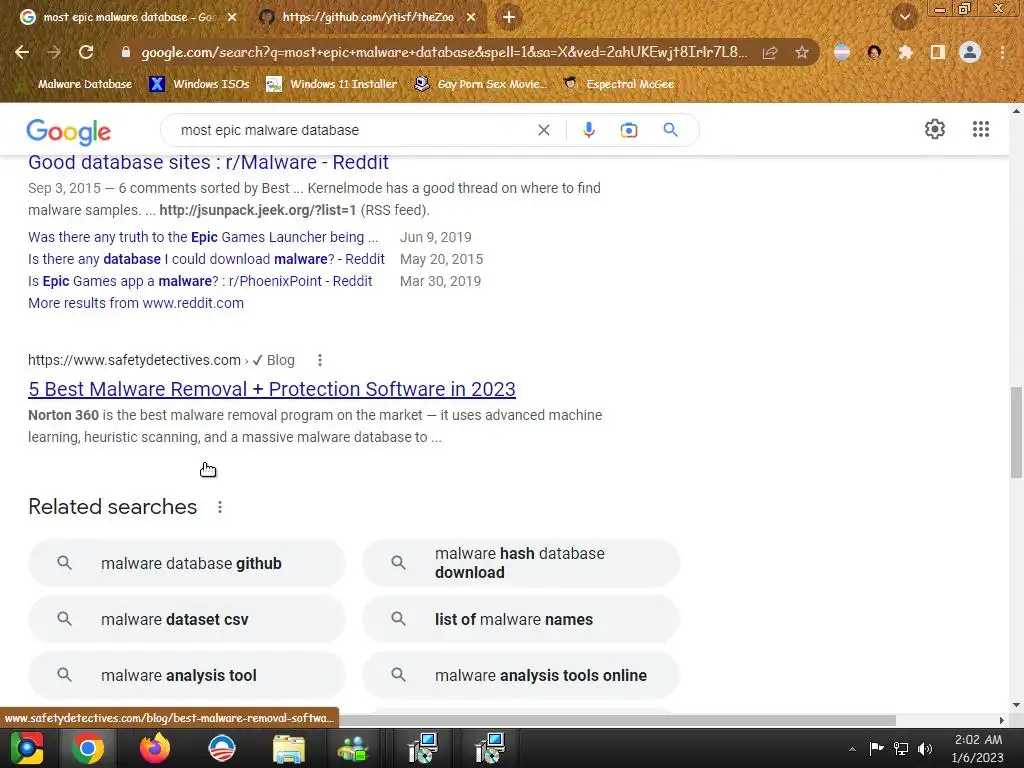
Task: Open Good database sites Reddit result
Action: click(208, 162)
